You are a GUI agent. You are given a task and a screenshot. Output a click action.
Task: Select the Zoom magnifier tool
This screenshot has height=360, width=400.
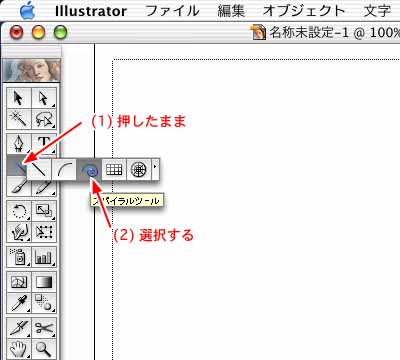[44, 349]
